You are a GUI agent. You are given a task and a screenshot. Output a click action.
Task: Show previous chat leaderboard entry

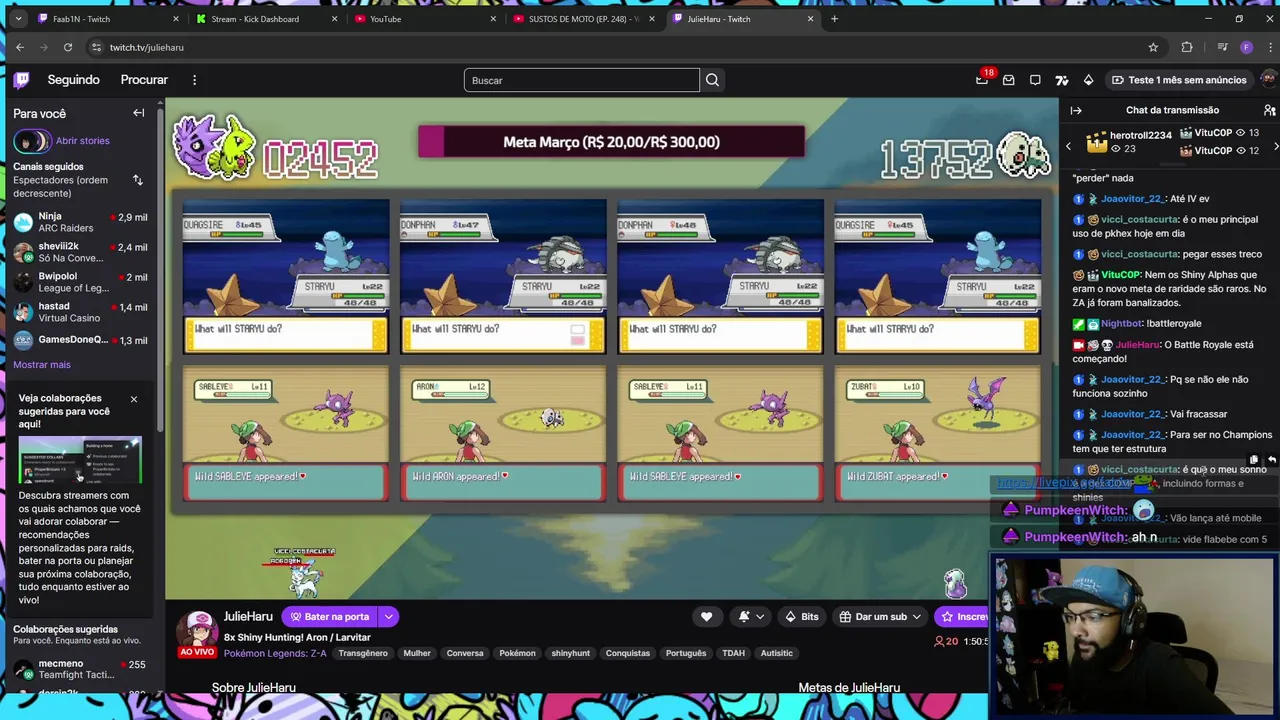tap(1068, 146)
